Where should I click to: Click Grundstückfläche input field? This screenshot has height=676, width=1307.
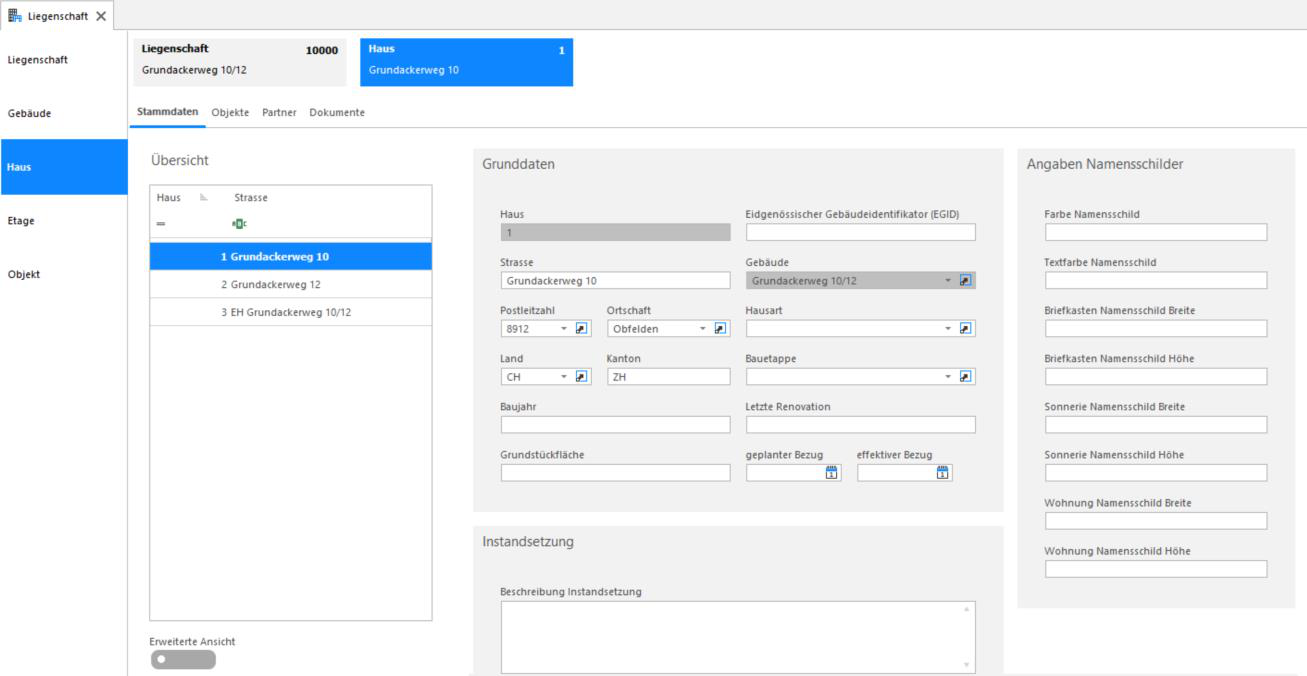coord(616,473)
